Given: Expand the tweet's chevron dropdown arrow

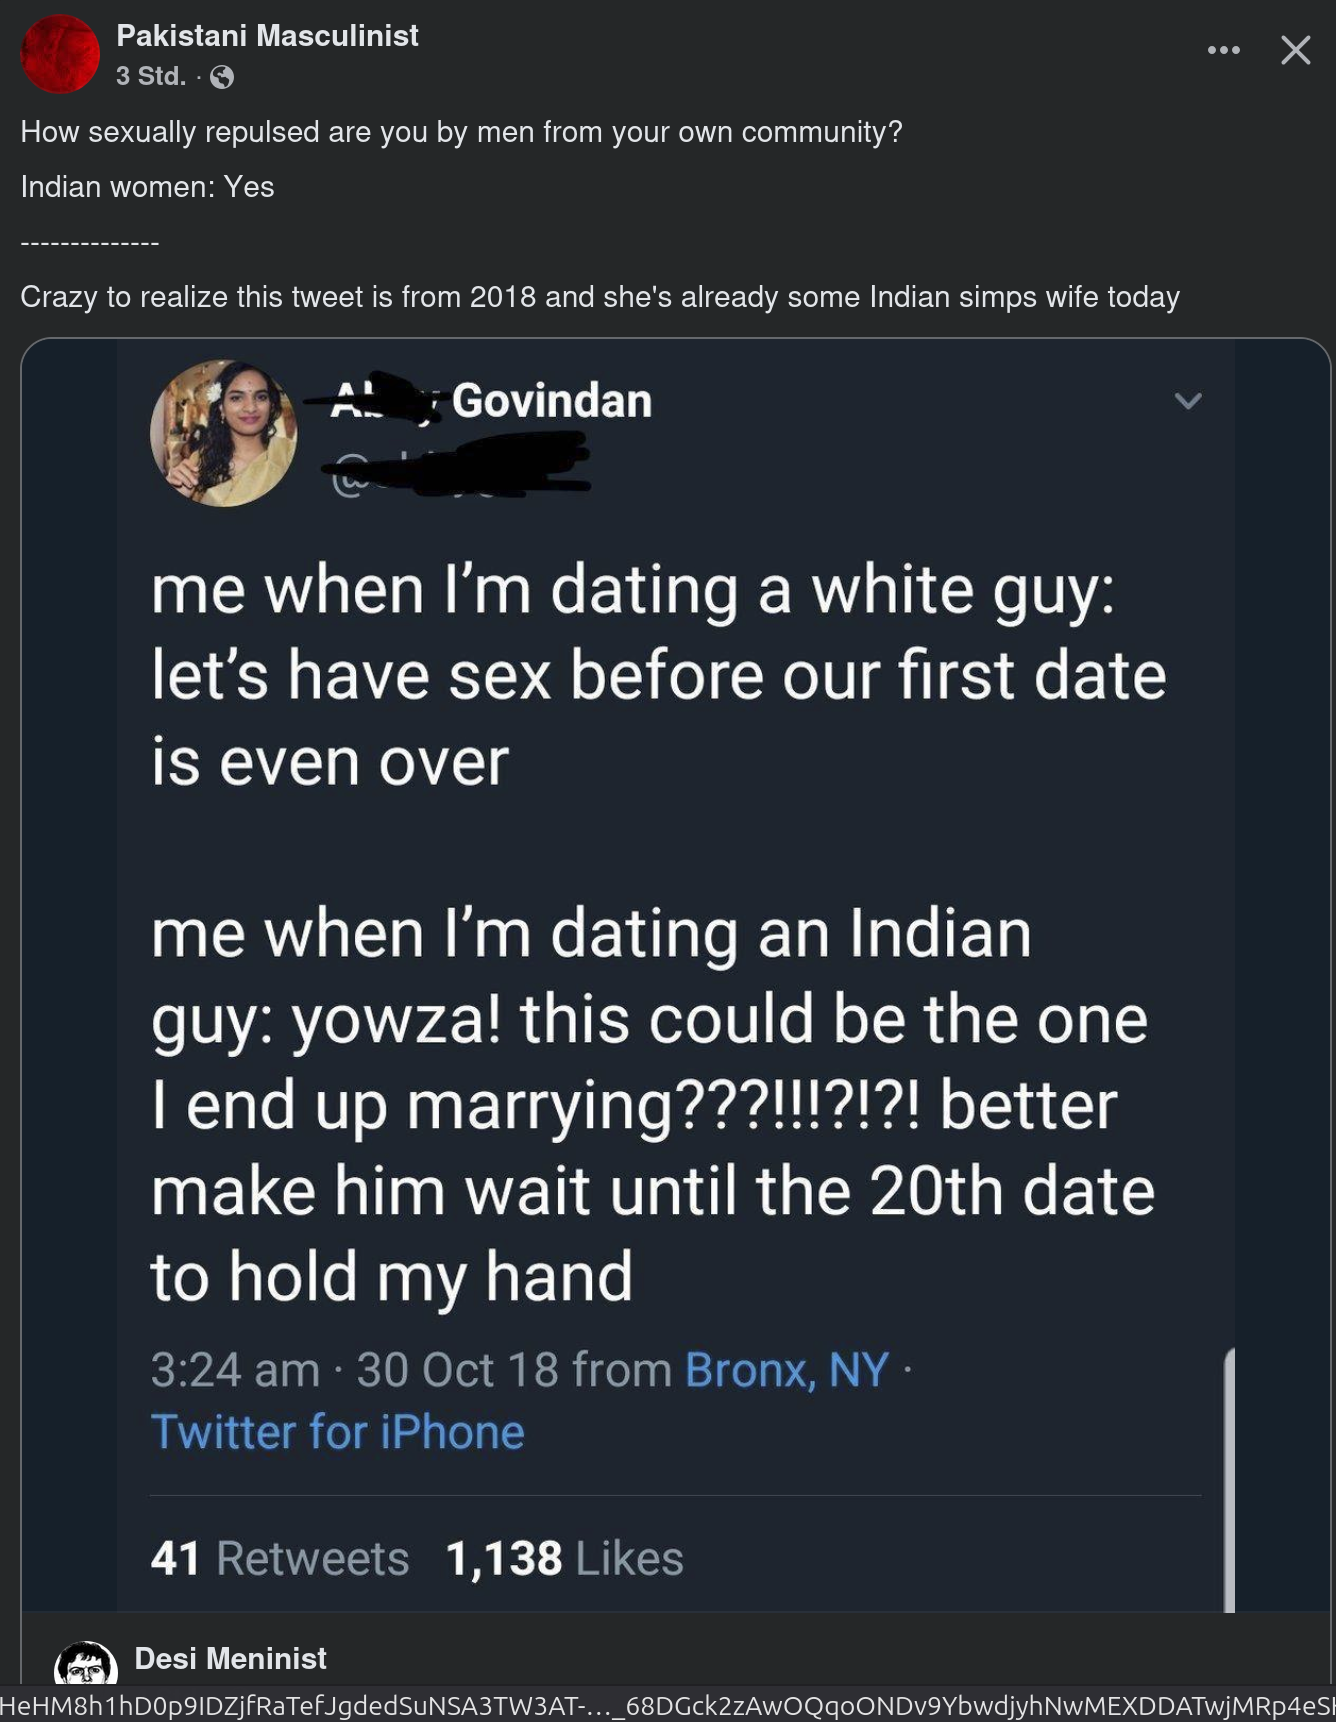Looking at the screenshot, I should tap(1187, 401).
